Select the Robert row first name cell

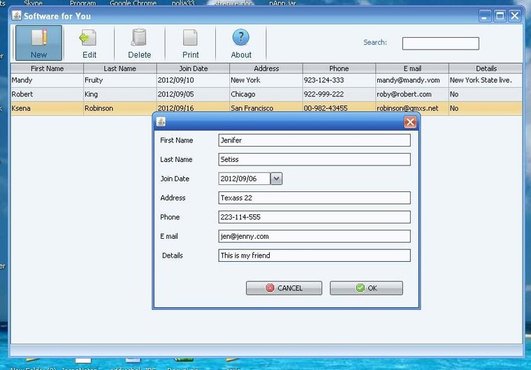click(47, 94)
